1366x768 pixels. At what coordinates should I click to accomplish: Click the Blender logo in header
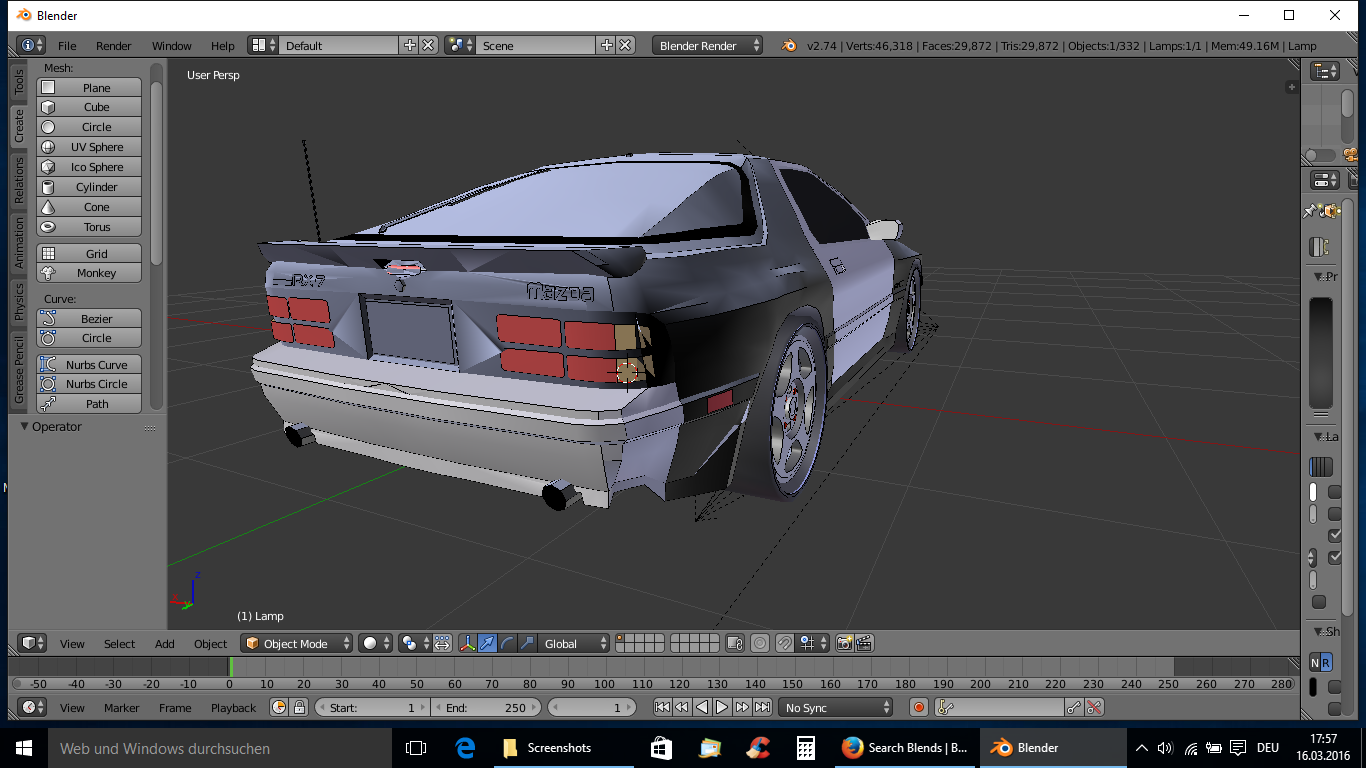coord(789,46)
